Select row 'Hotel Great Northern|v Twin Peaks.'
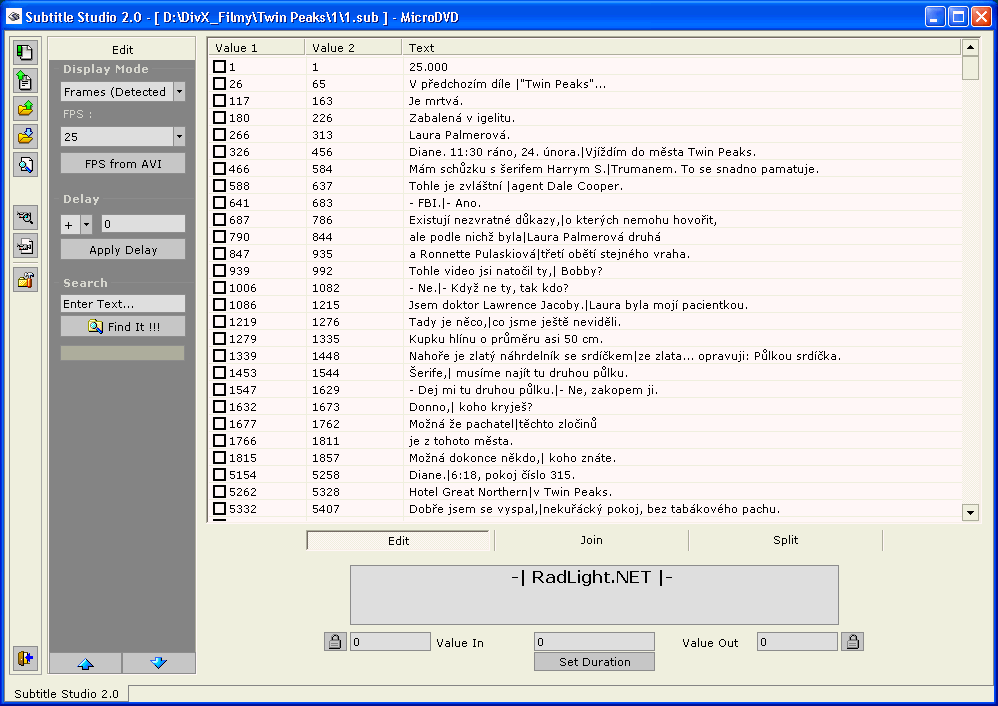The height and width of the screenshot is (706, 998). coord(586,491)
